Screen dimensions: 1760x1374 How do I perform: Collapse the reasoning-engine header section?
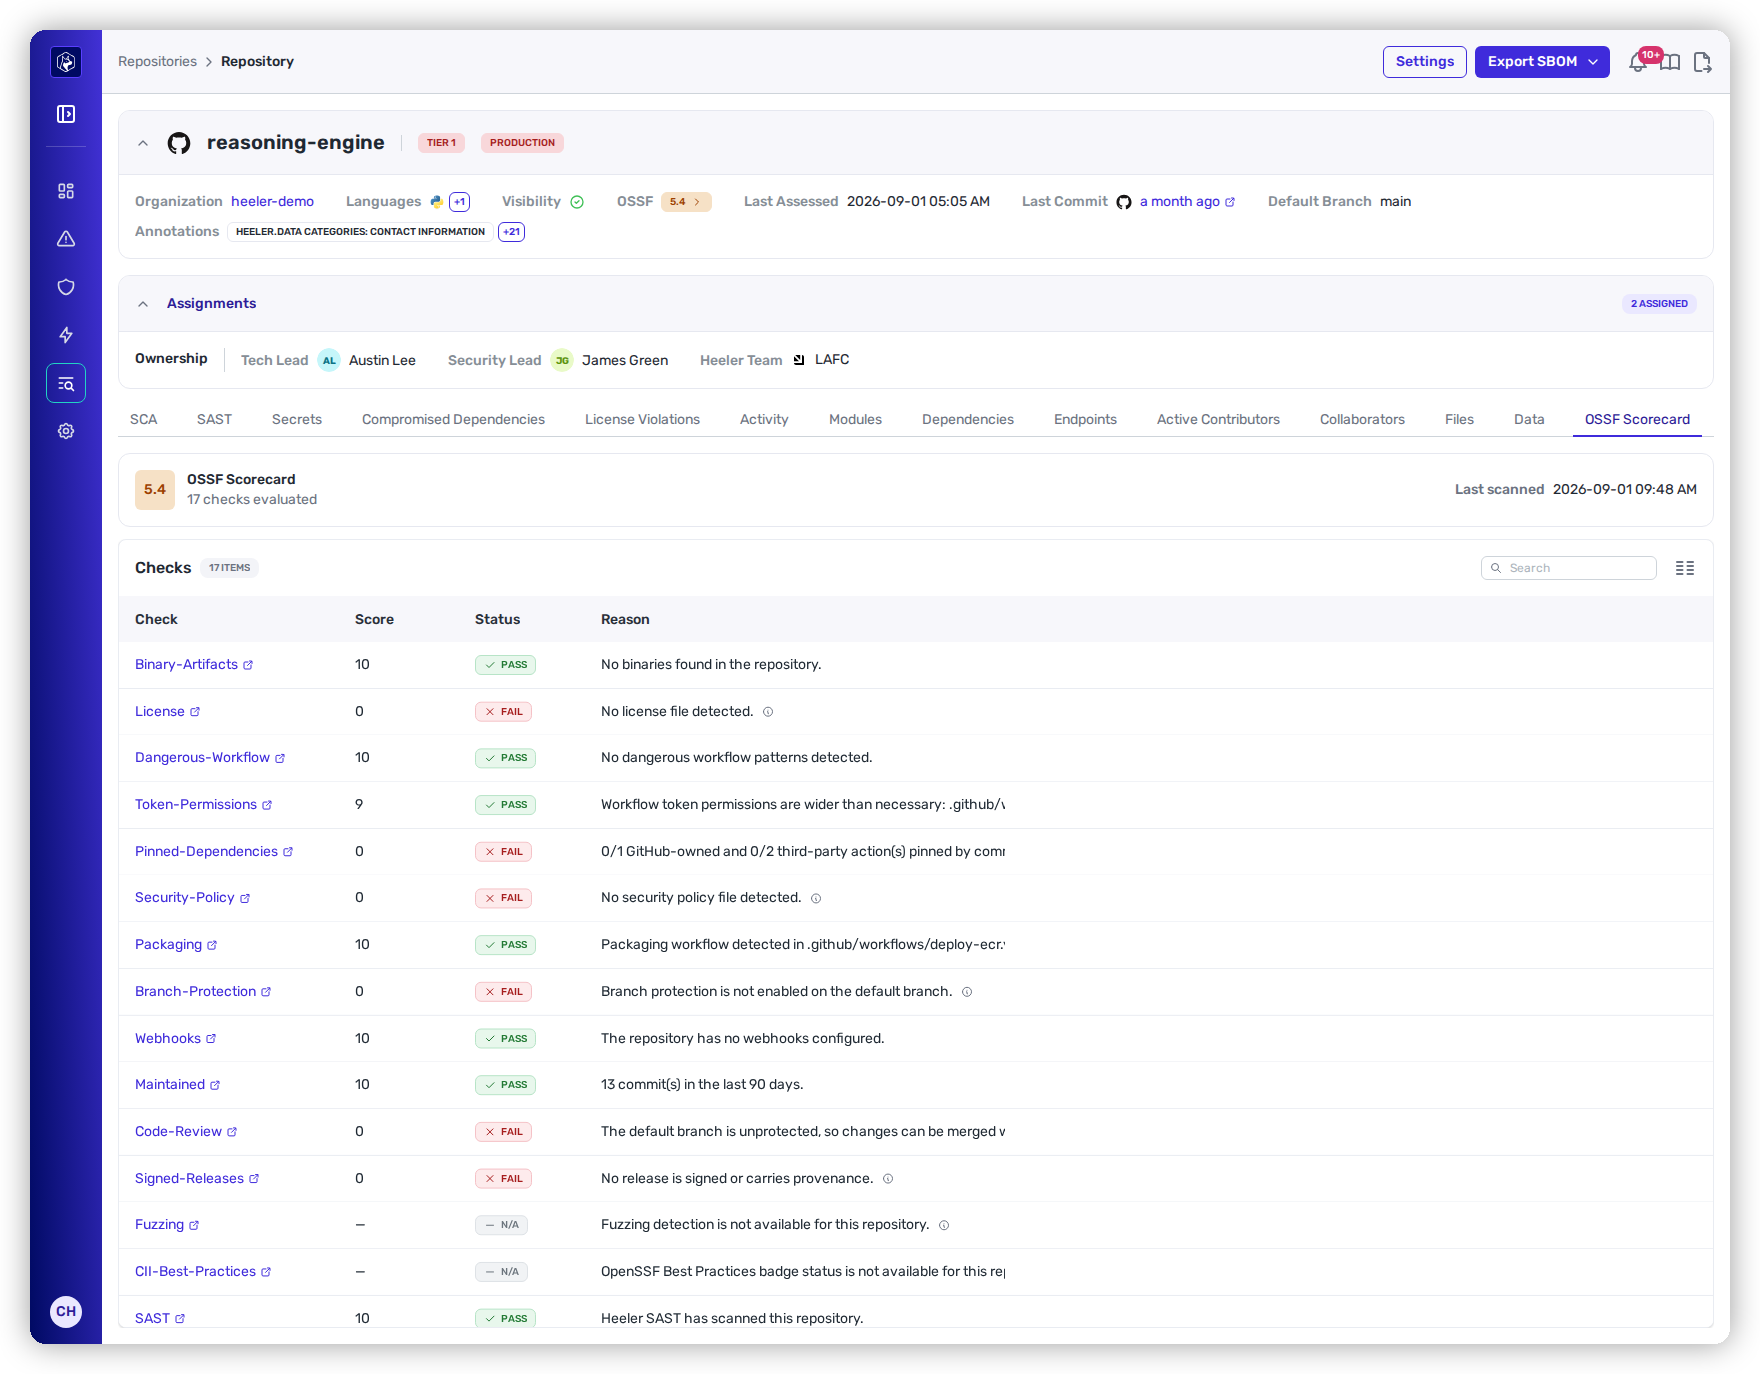coord(143,143)
